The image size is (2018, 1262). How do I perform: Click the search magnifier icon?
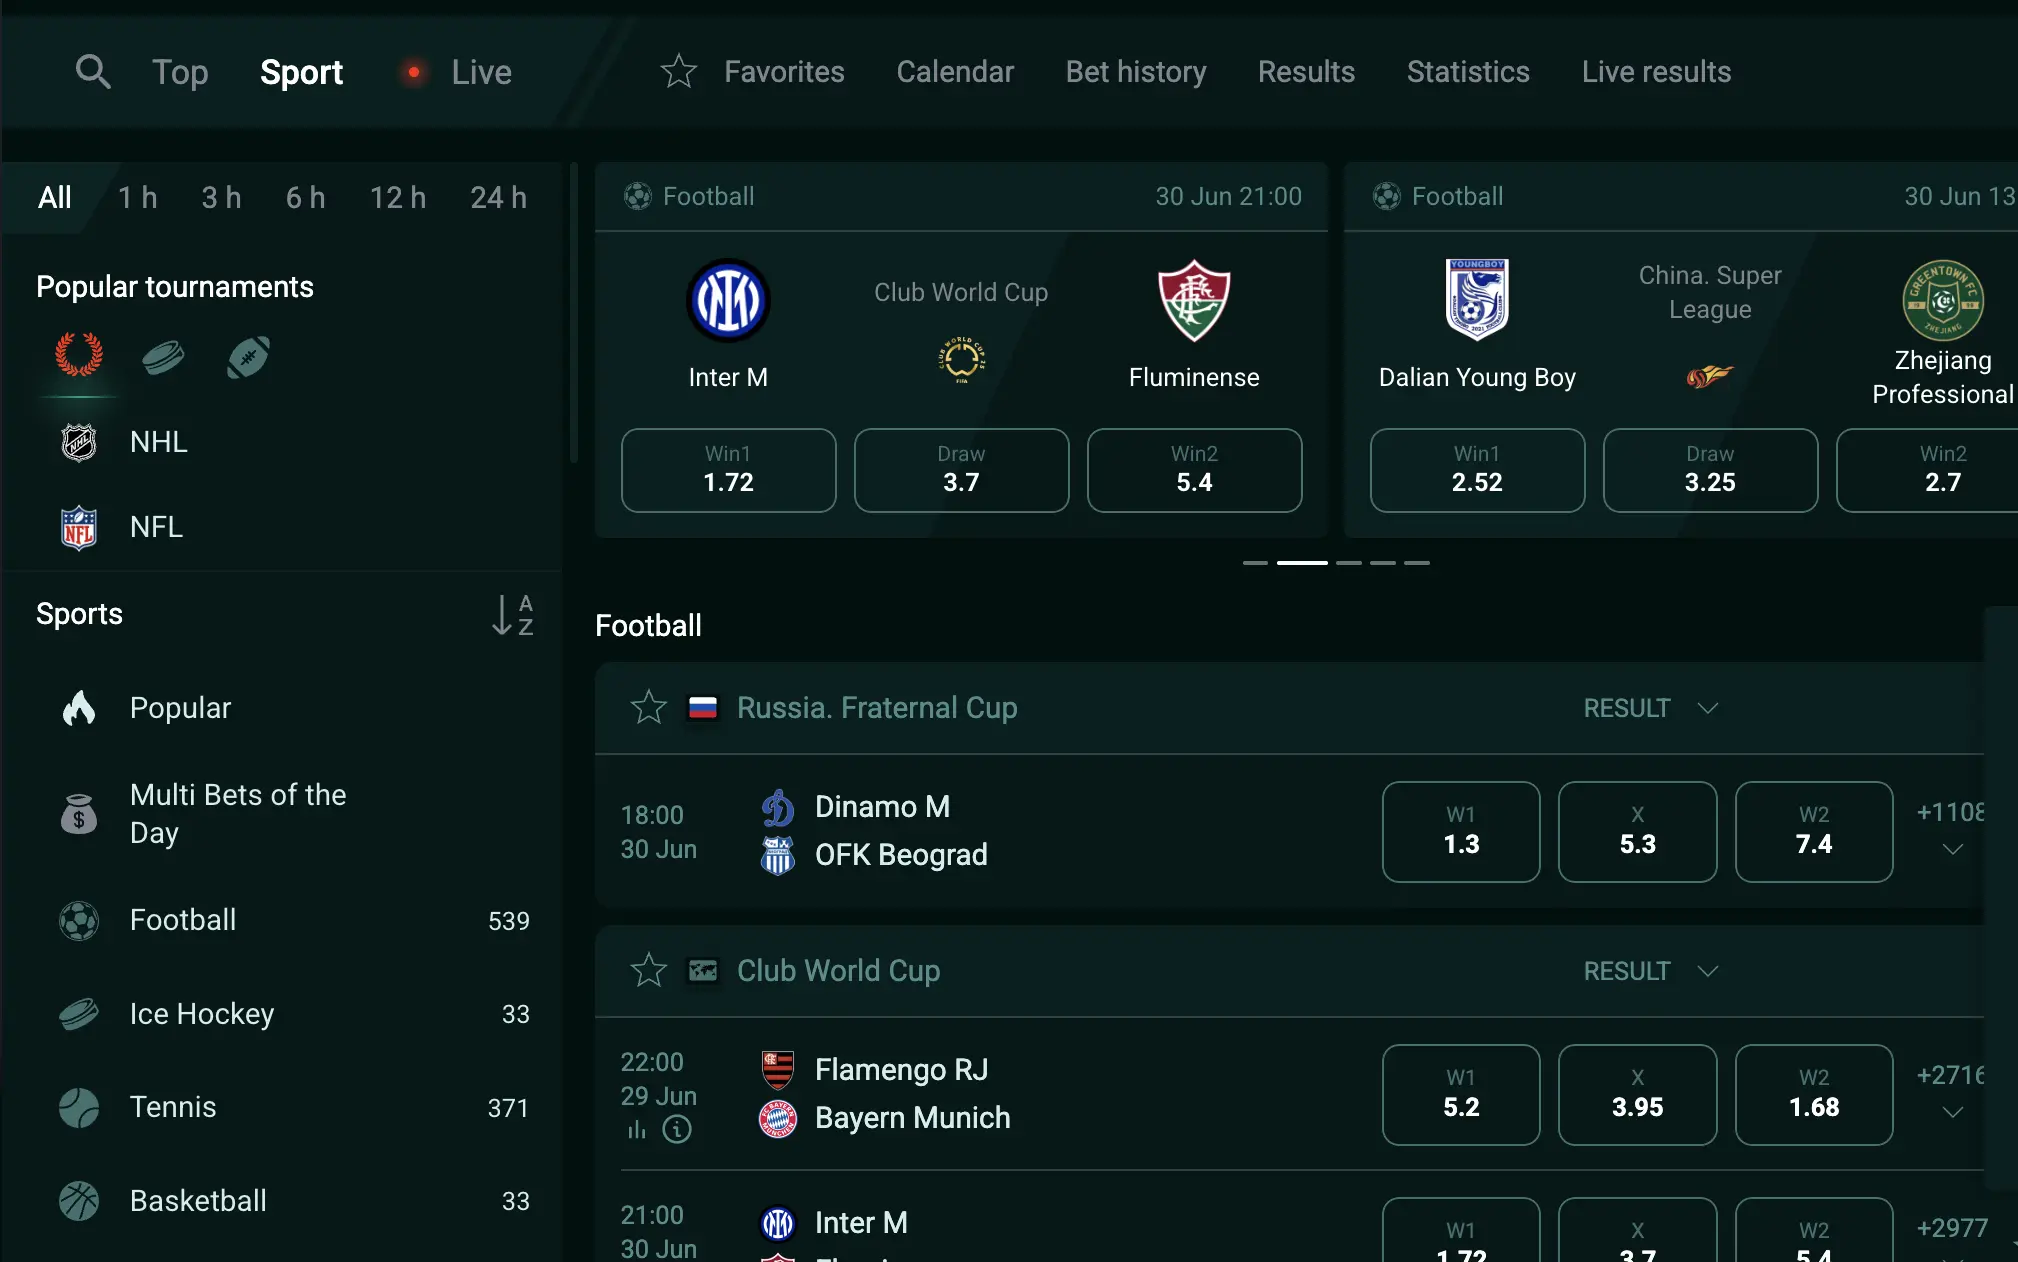click(93, 72)
